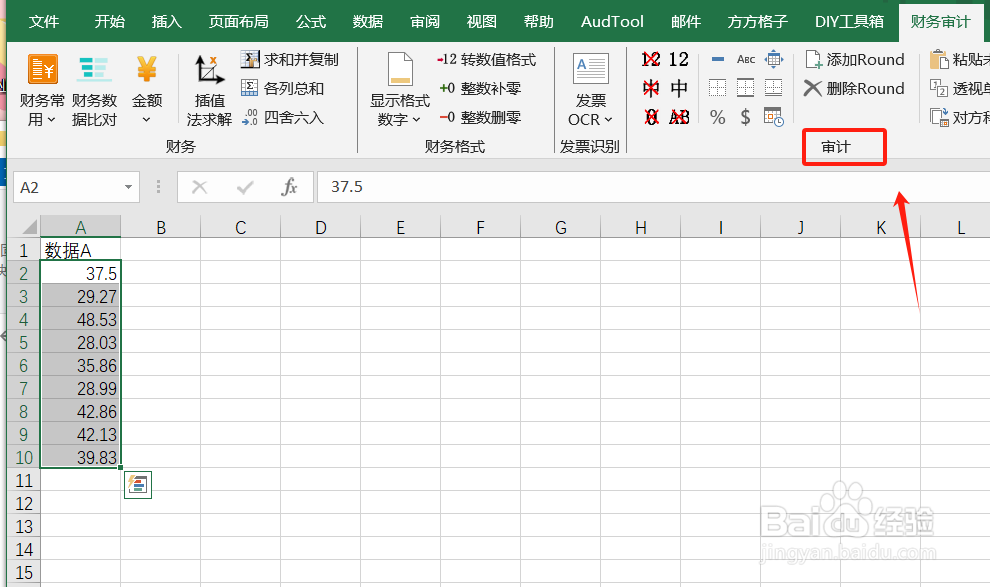
Task: Switch to the AudTool tab
Action: point(612,21)
